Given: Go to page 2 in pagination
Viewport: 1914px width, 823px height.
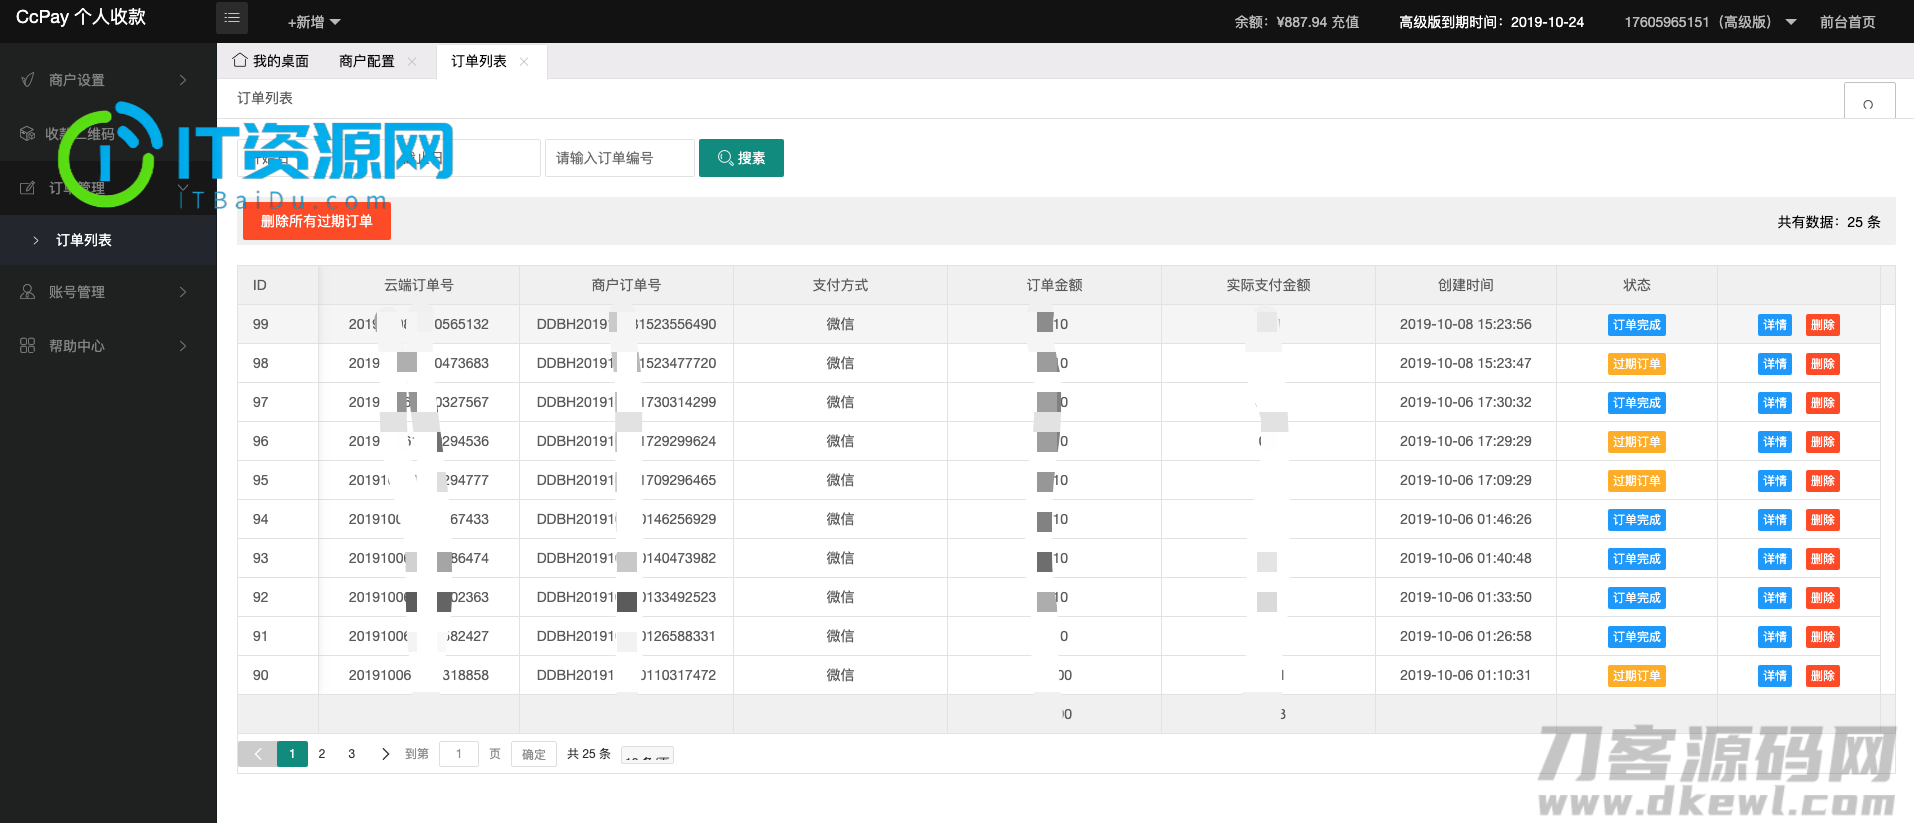Looking at the screenshot, I should [322, 754].
